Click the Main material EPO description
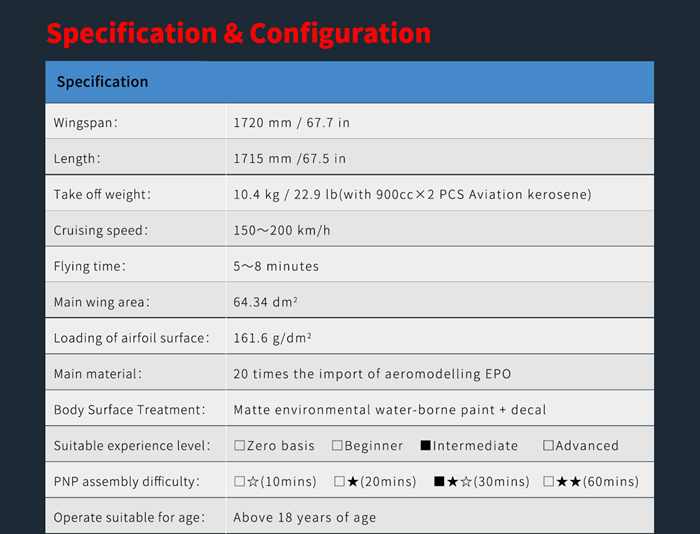Screen dimensions: 700x534 (x=372, y=374)
